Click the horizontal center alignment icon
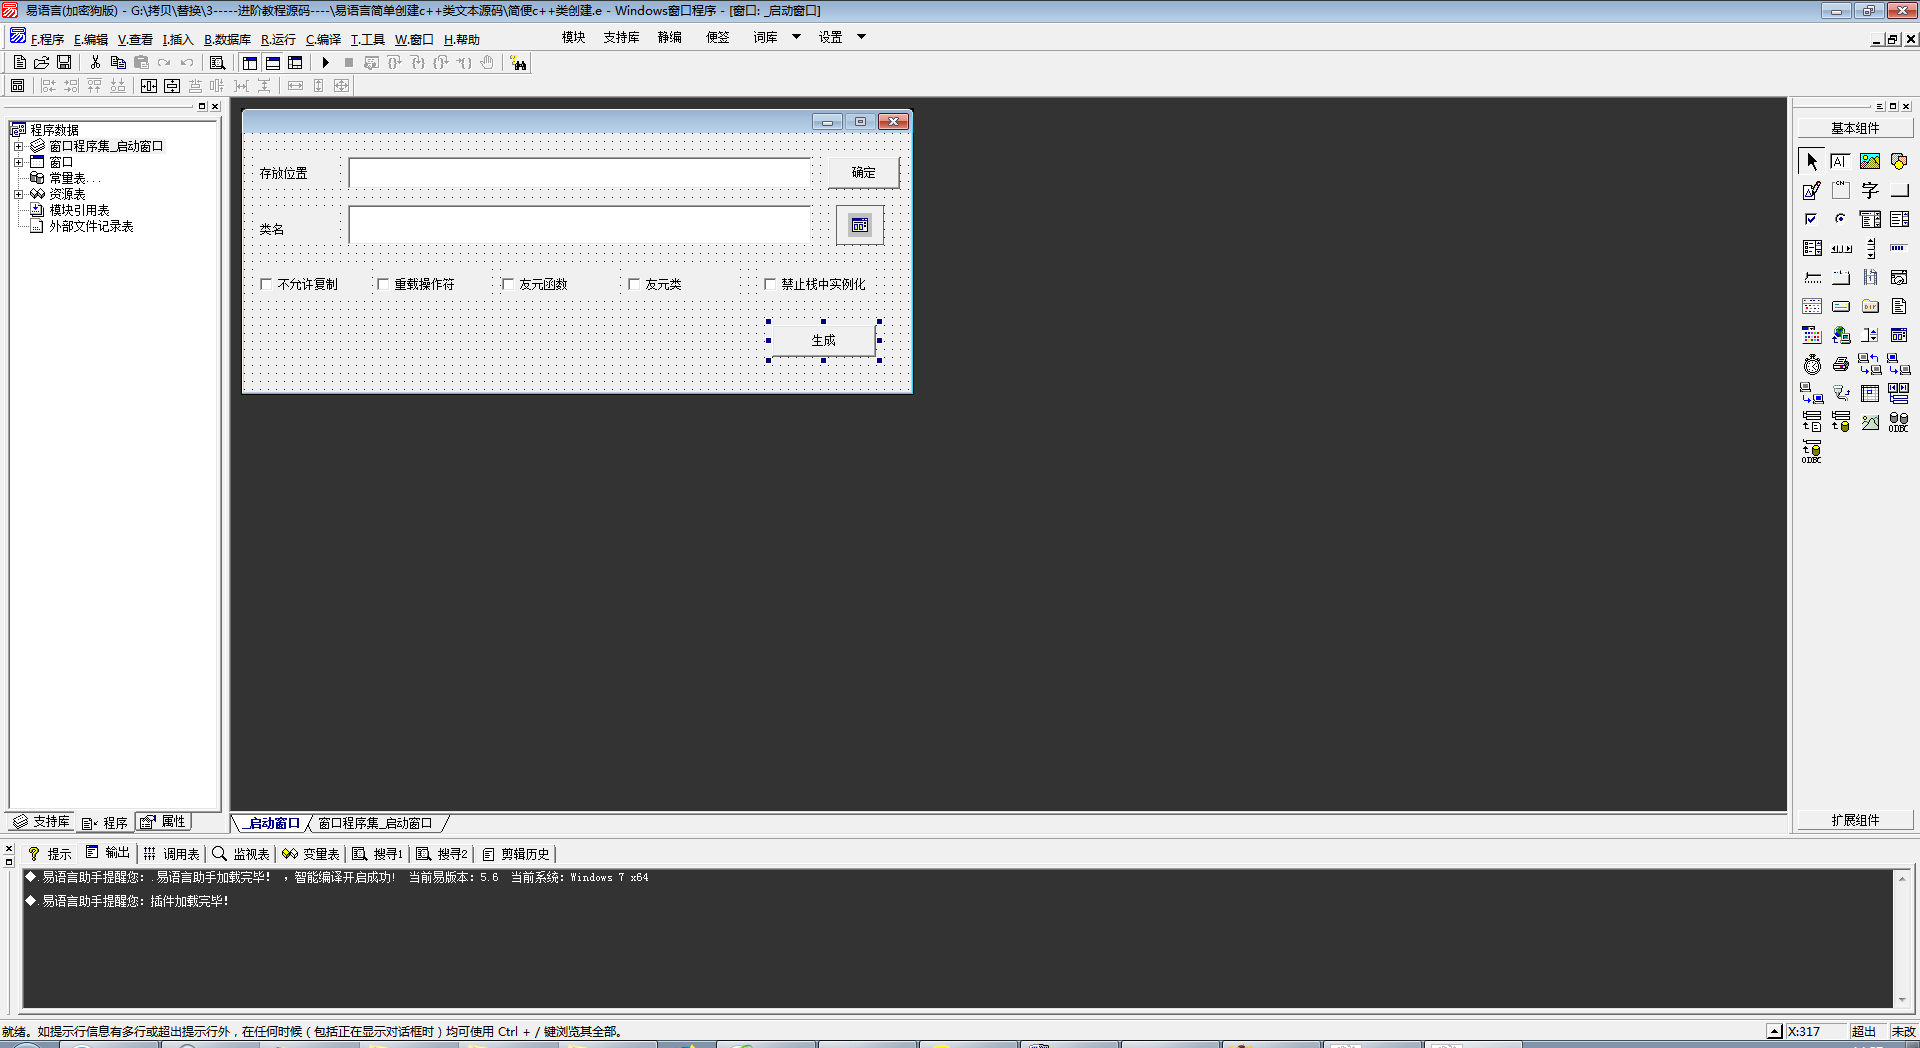 pyautogui.click(x=149, y=86)
